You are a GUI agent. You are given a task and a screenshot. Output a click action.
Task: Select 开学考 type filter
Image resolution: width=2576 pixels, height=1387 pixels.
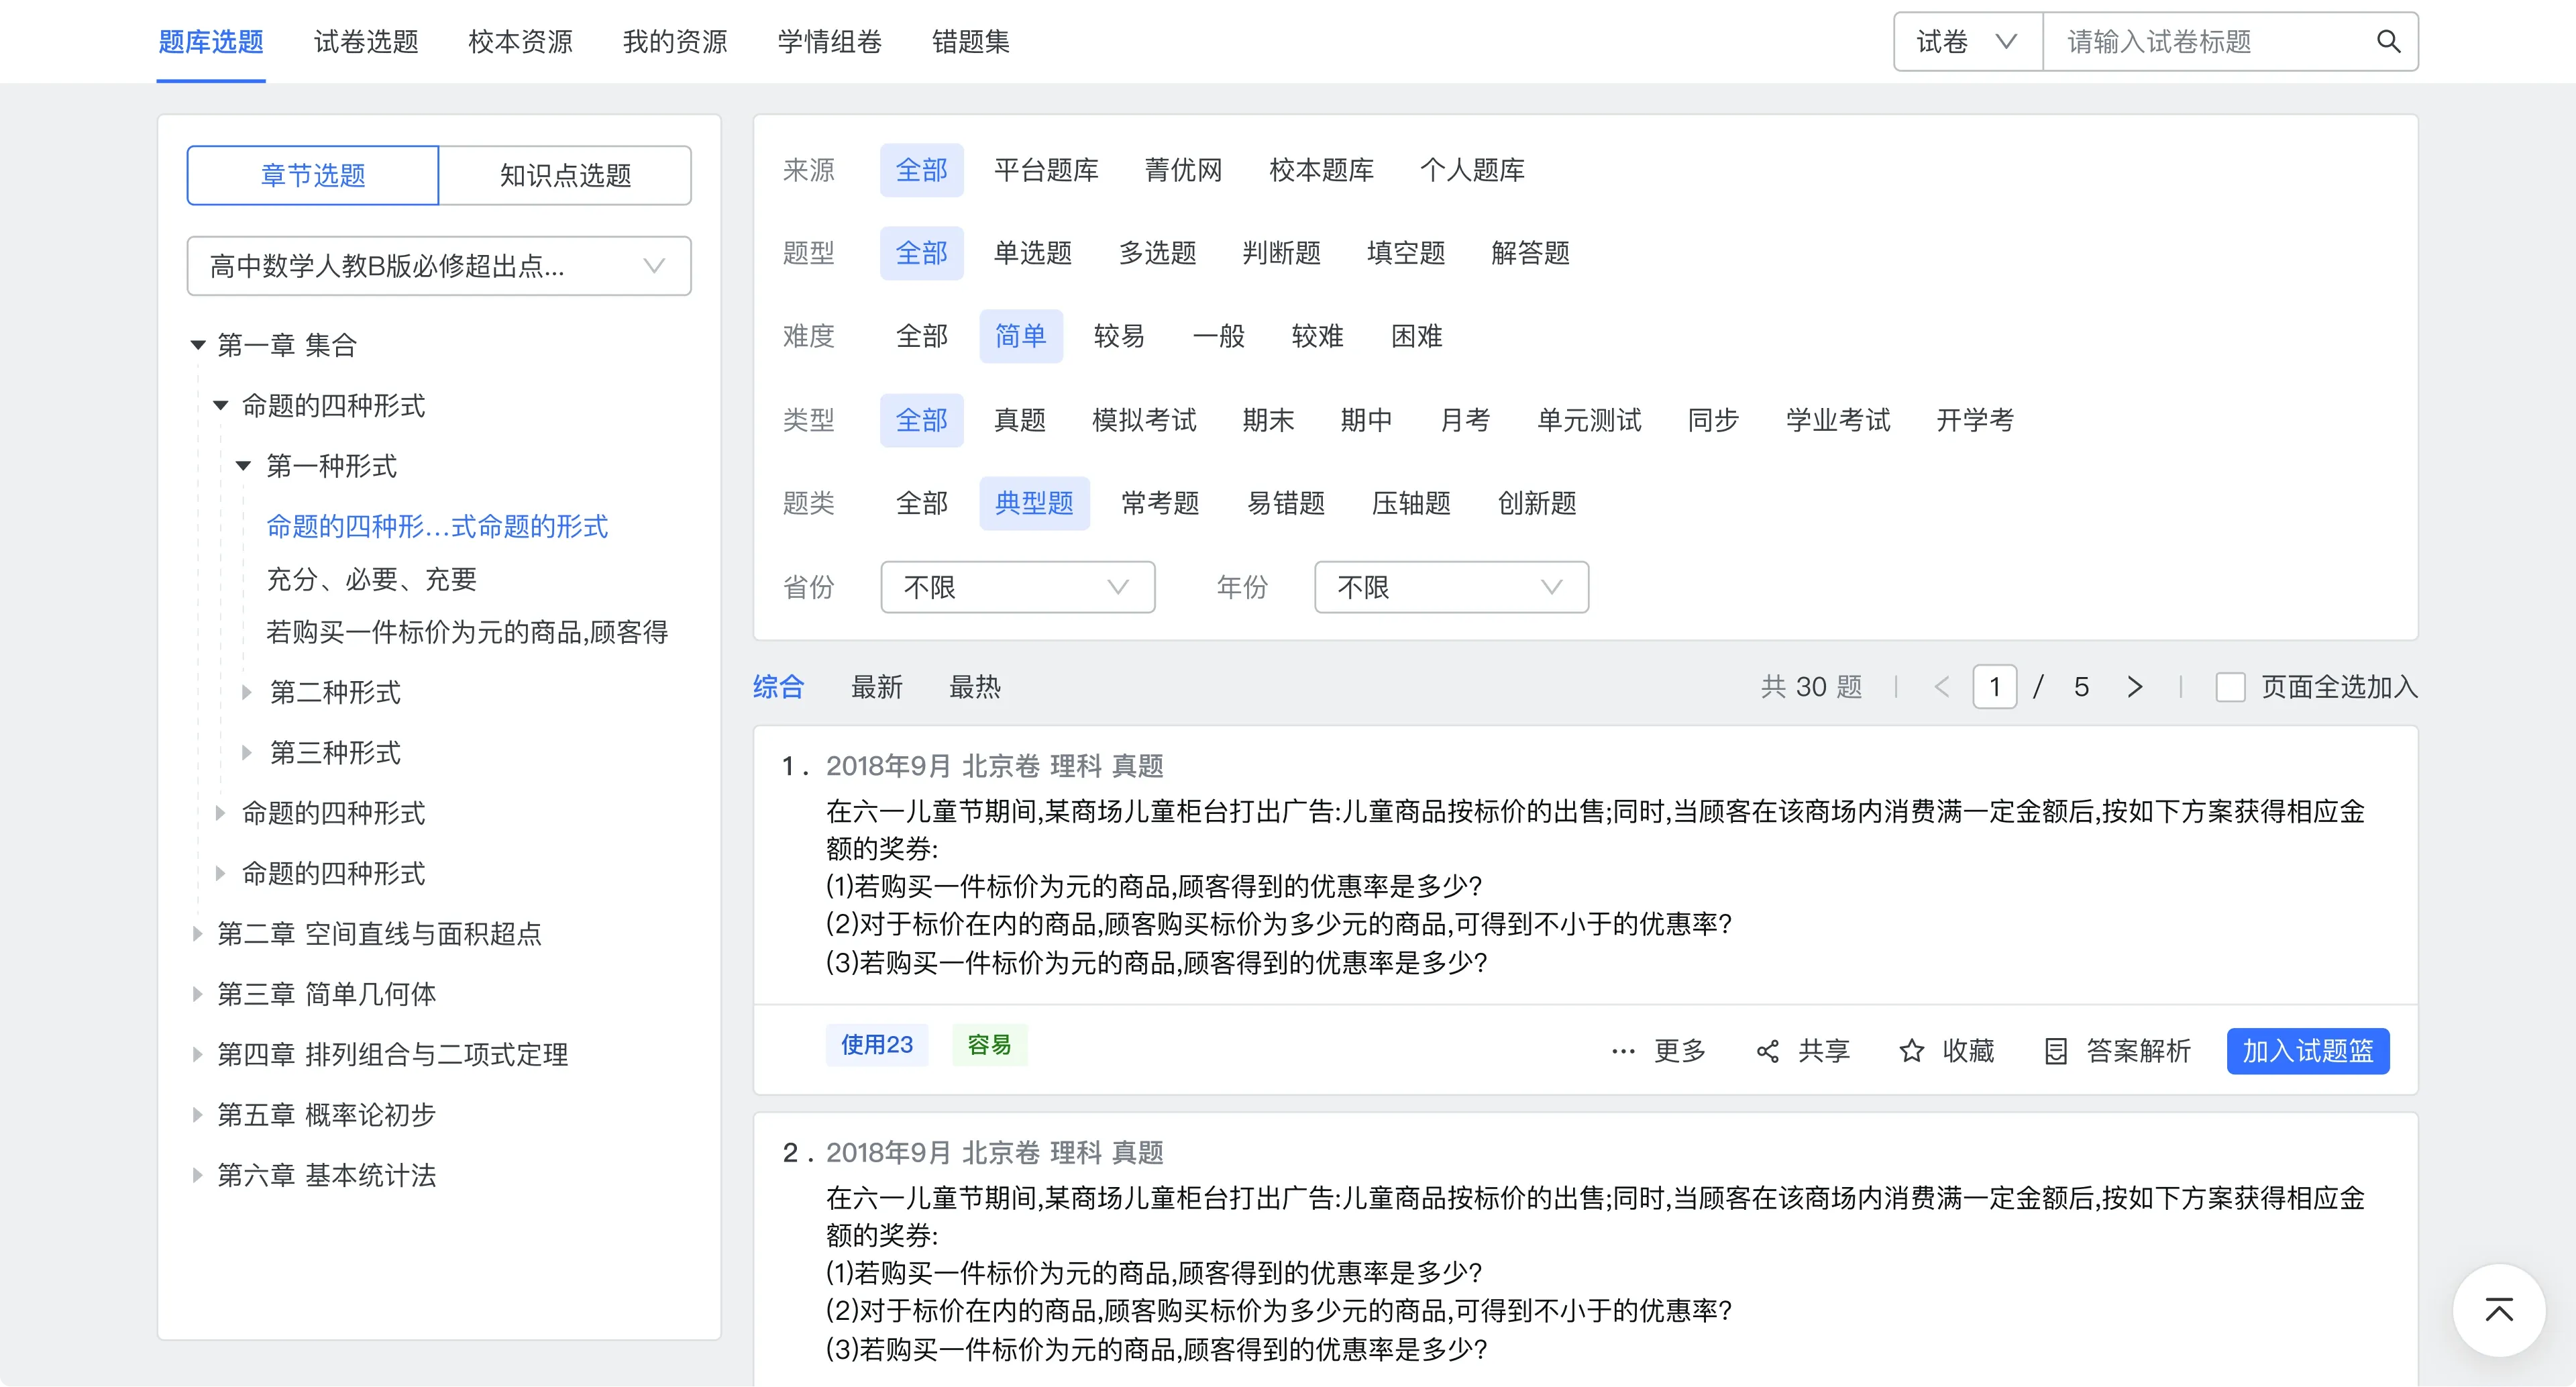[x=1975, y=420]
